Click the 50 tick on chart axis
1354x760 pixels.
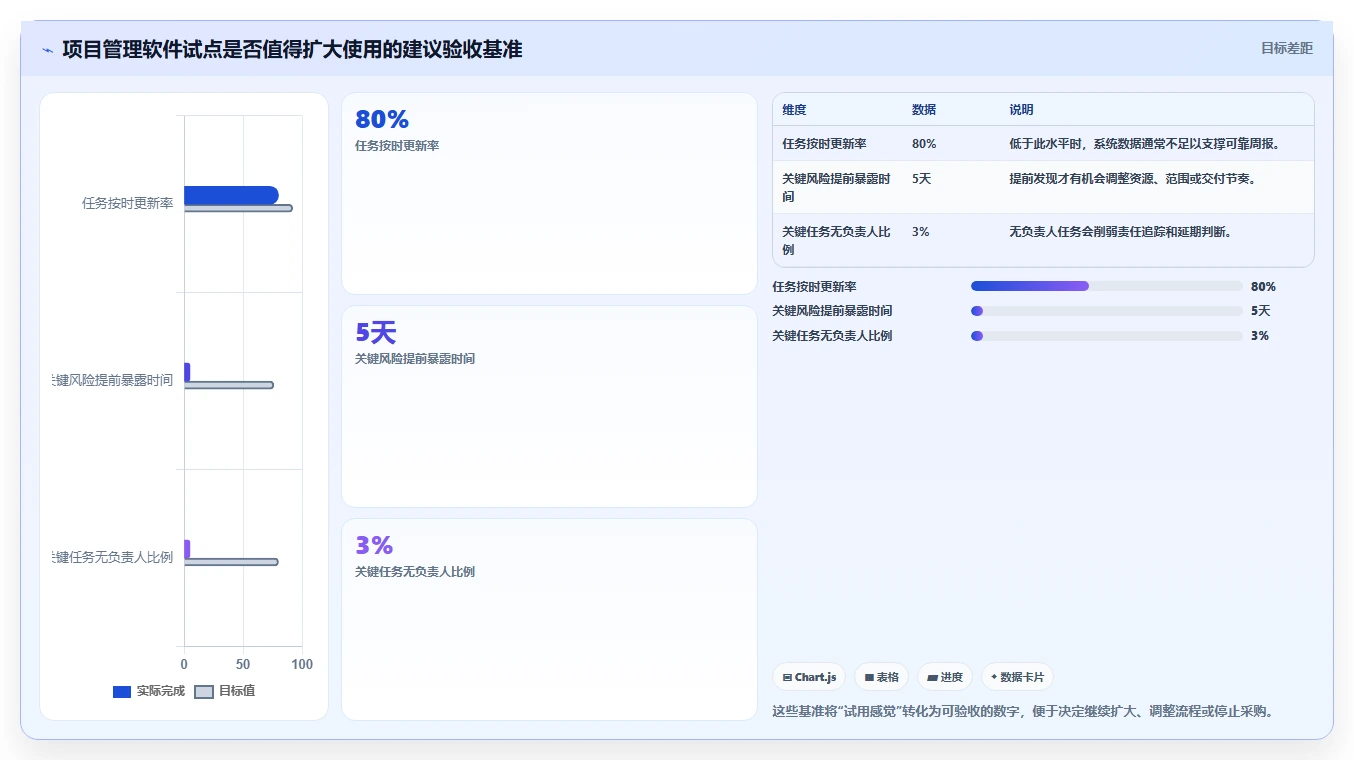pos(243,665)
